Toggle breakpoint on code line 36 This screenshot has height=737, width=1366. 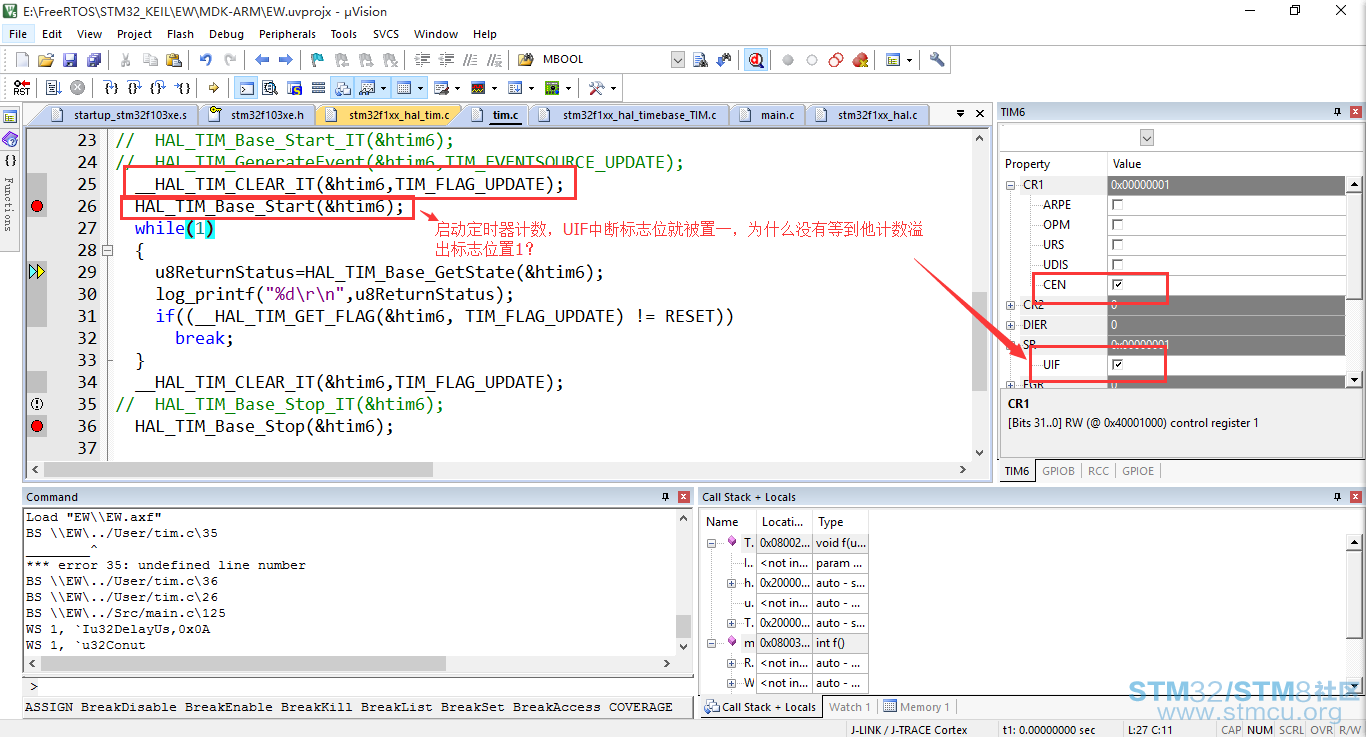tap(37, 426)
